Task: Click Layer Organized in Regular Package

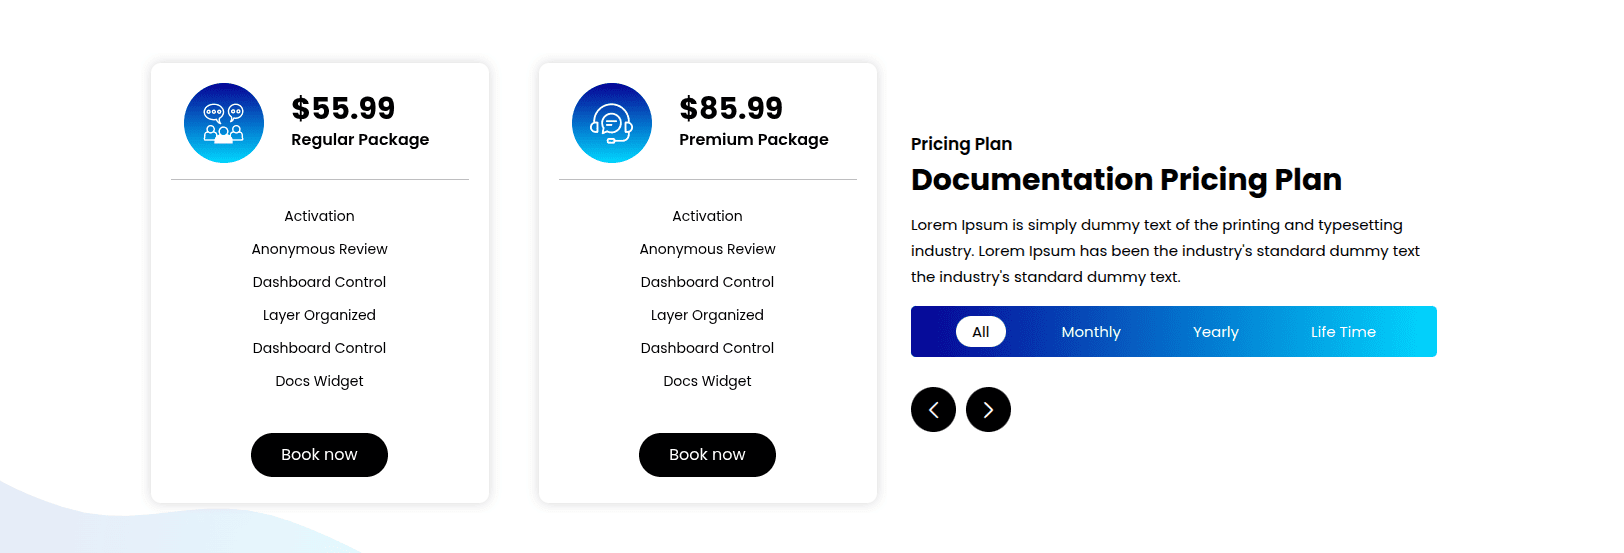Action: coord(319,315)
